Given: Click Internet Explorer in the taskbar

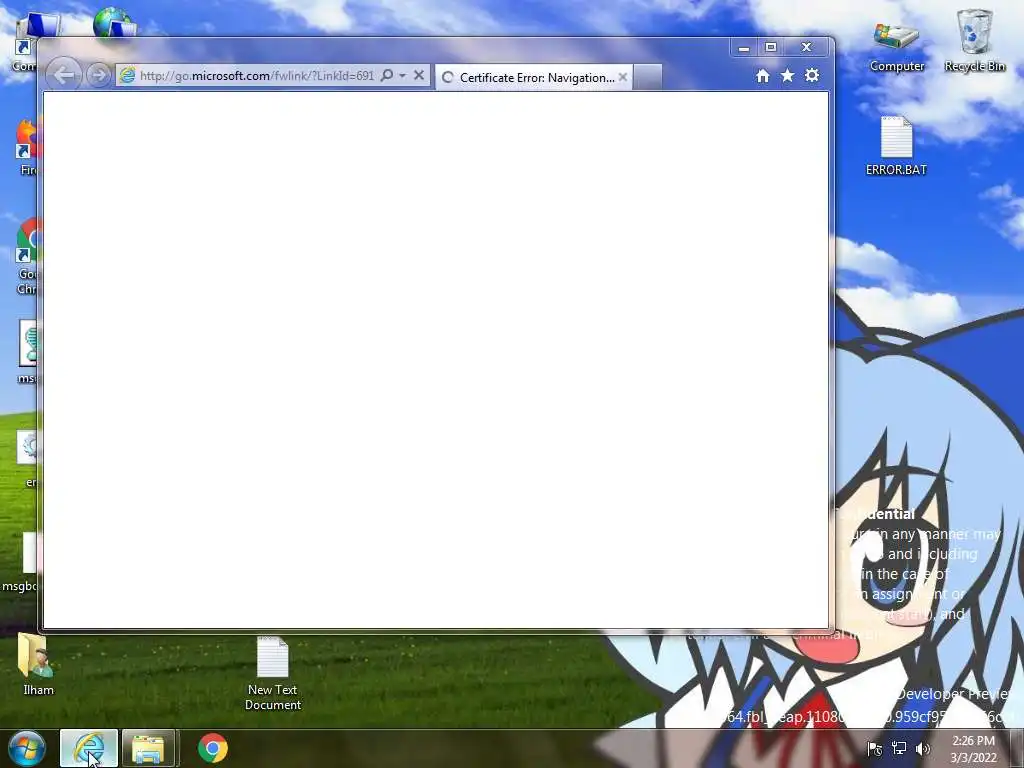Looking at the screenshot, I should click(89, 748).
